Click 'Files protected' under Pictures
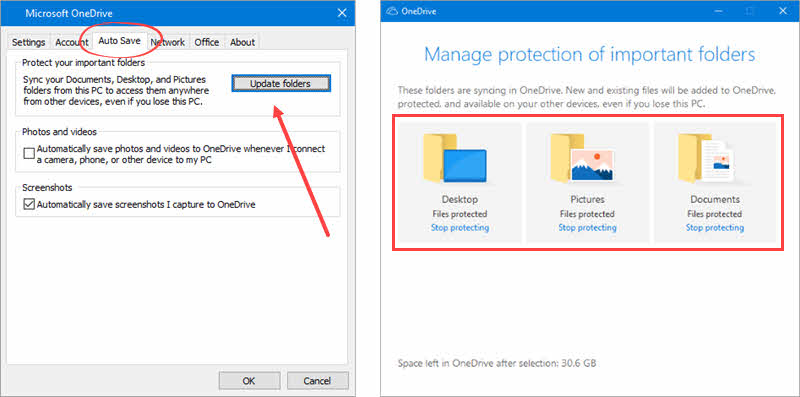 587,214
